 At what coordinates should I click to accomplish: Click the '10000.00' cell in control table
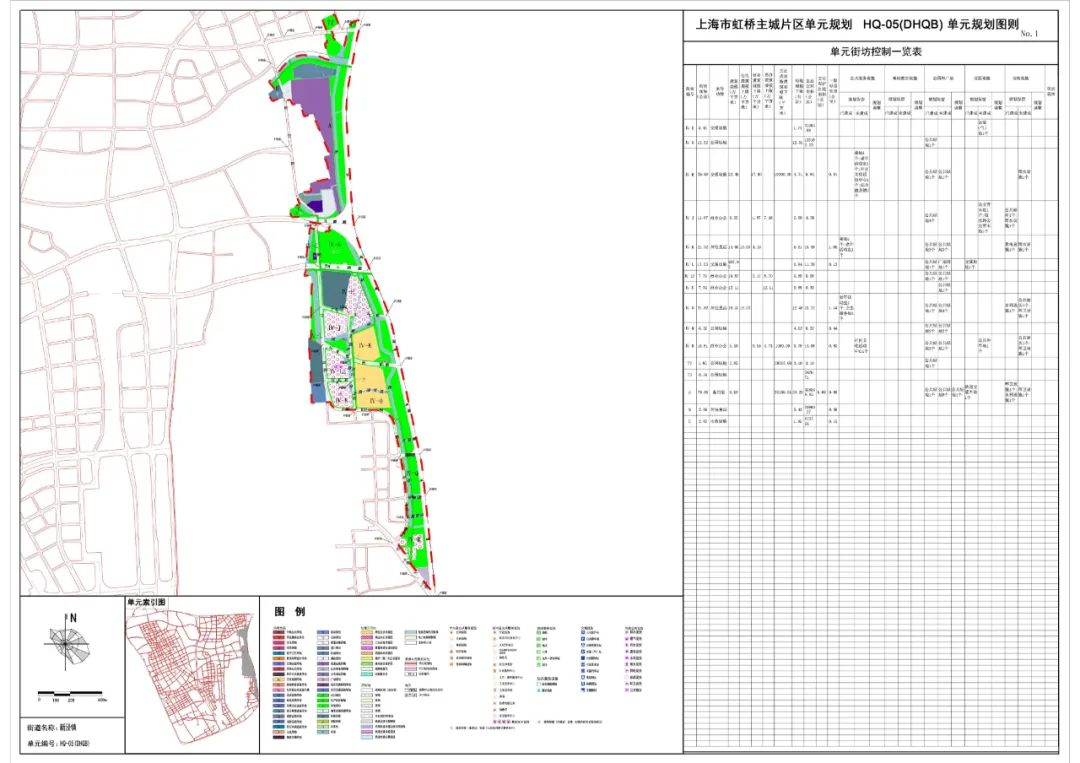tap(783, 174)
